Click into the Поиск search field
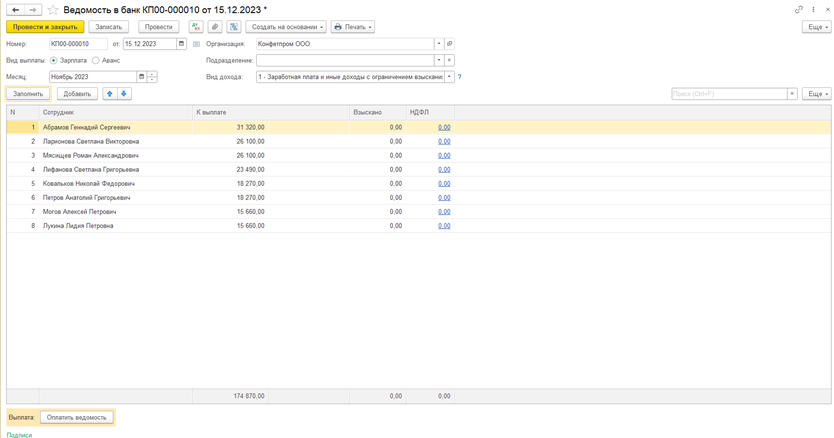This screenshot has width=834, height=438. click(729, 94)
